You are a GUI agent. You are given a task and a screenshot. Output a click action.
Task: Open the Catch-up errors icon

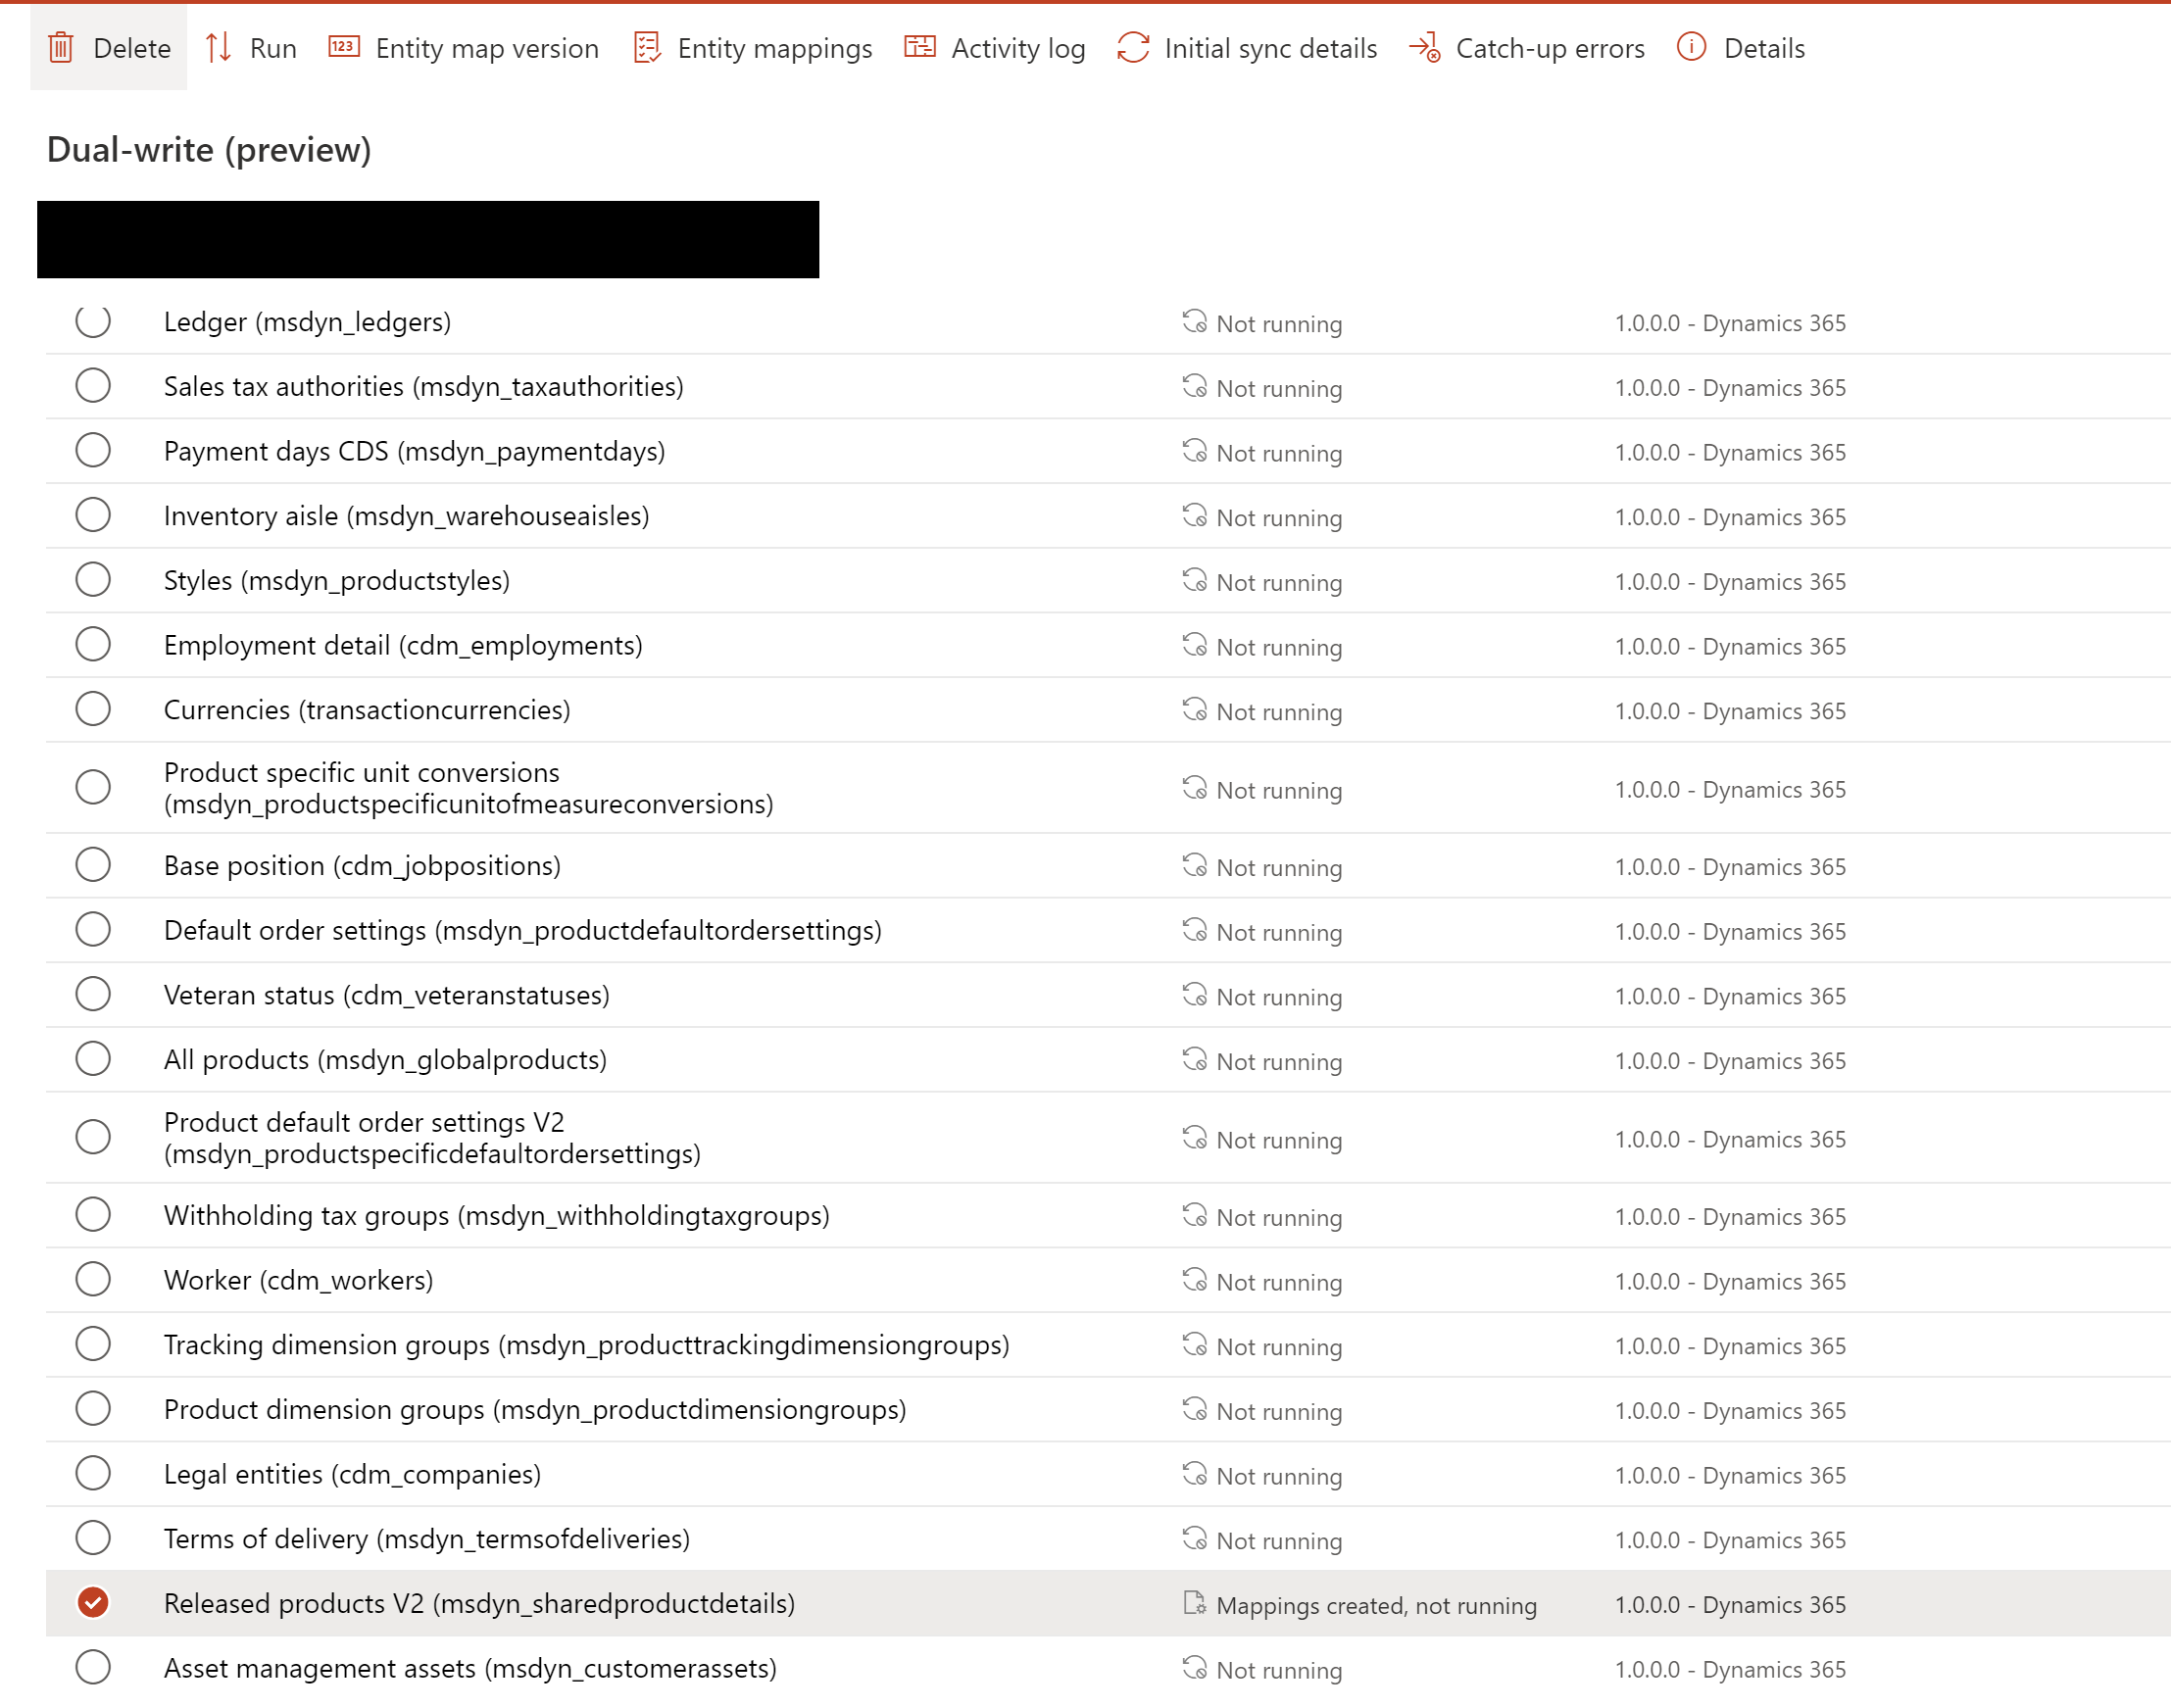pyautogui.click(x=1424, y=48)
